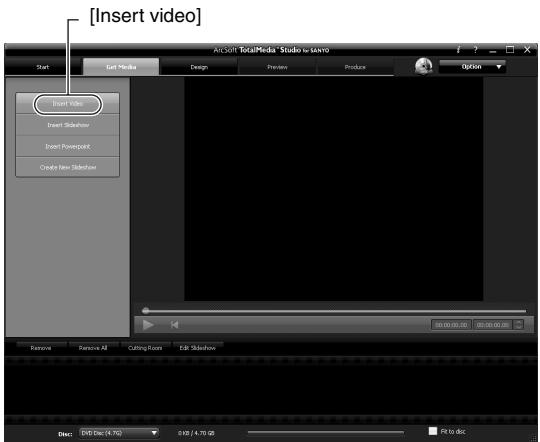The height and width of the screenshot is (442, 540).
Task: Open the Produce tab
Action: click(355, 67)
